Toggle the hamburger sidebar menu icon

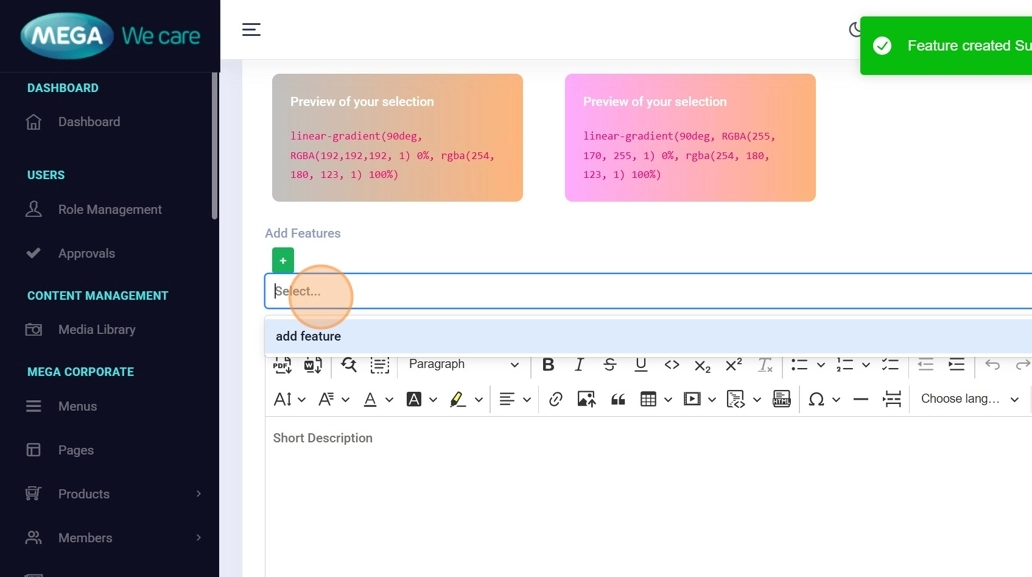point(251,30)
